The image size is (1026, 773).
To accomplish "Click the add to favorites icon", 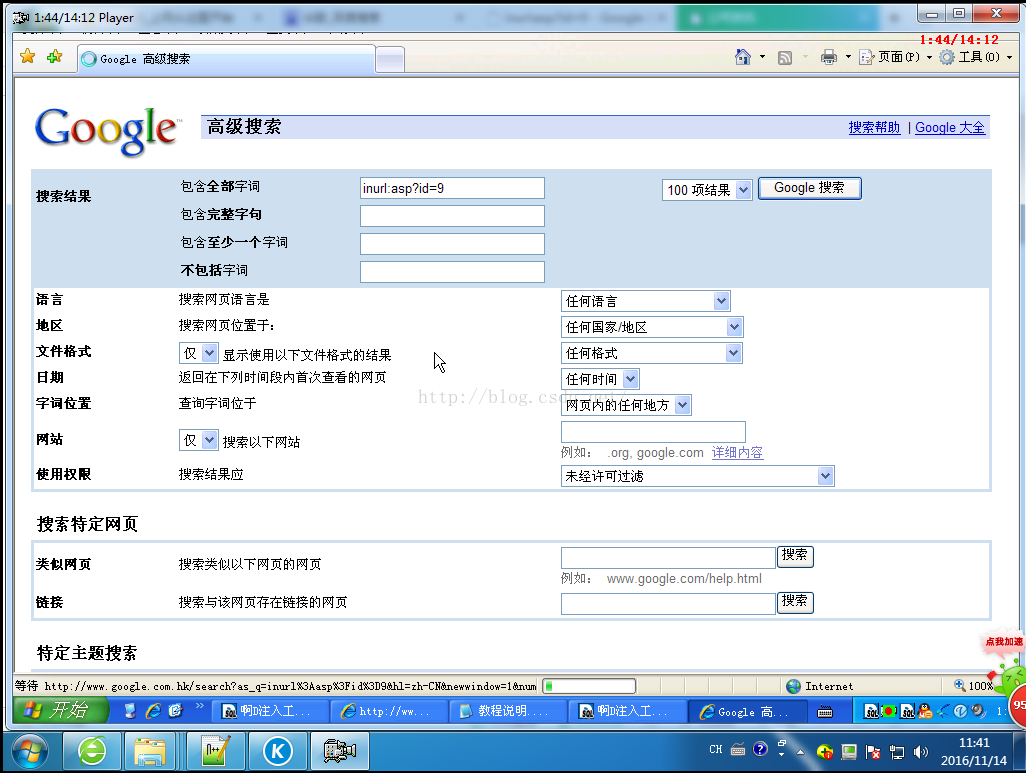I will [x=54, y=57].
